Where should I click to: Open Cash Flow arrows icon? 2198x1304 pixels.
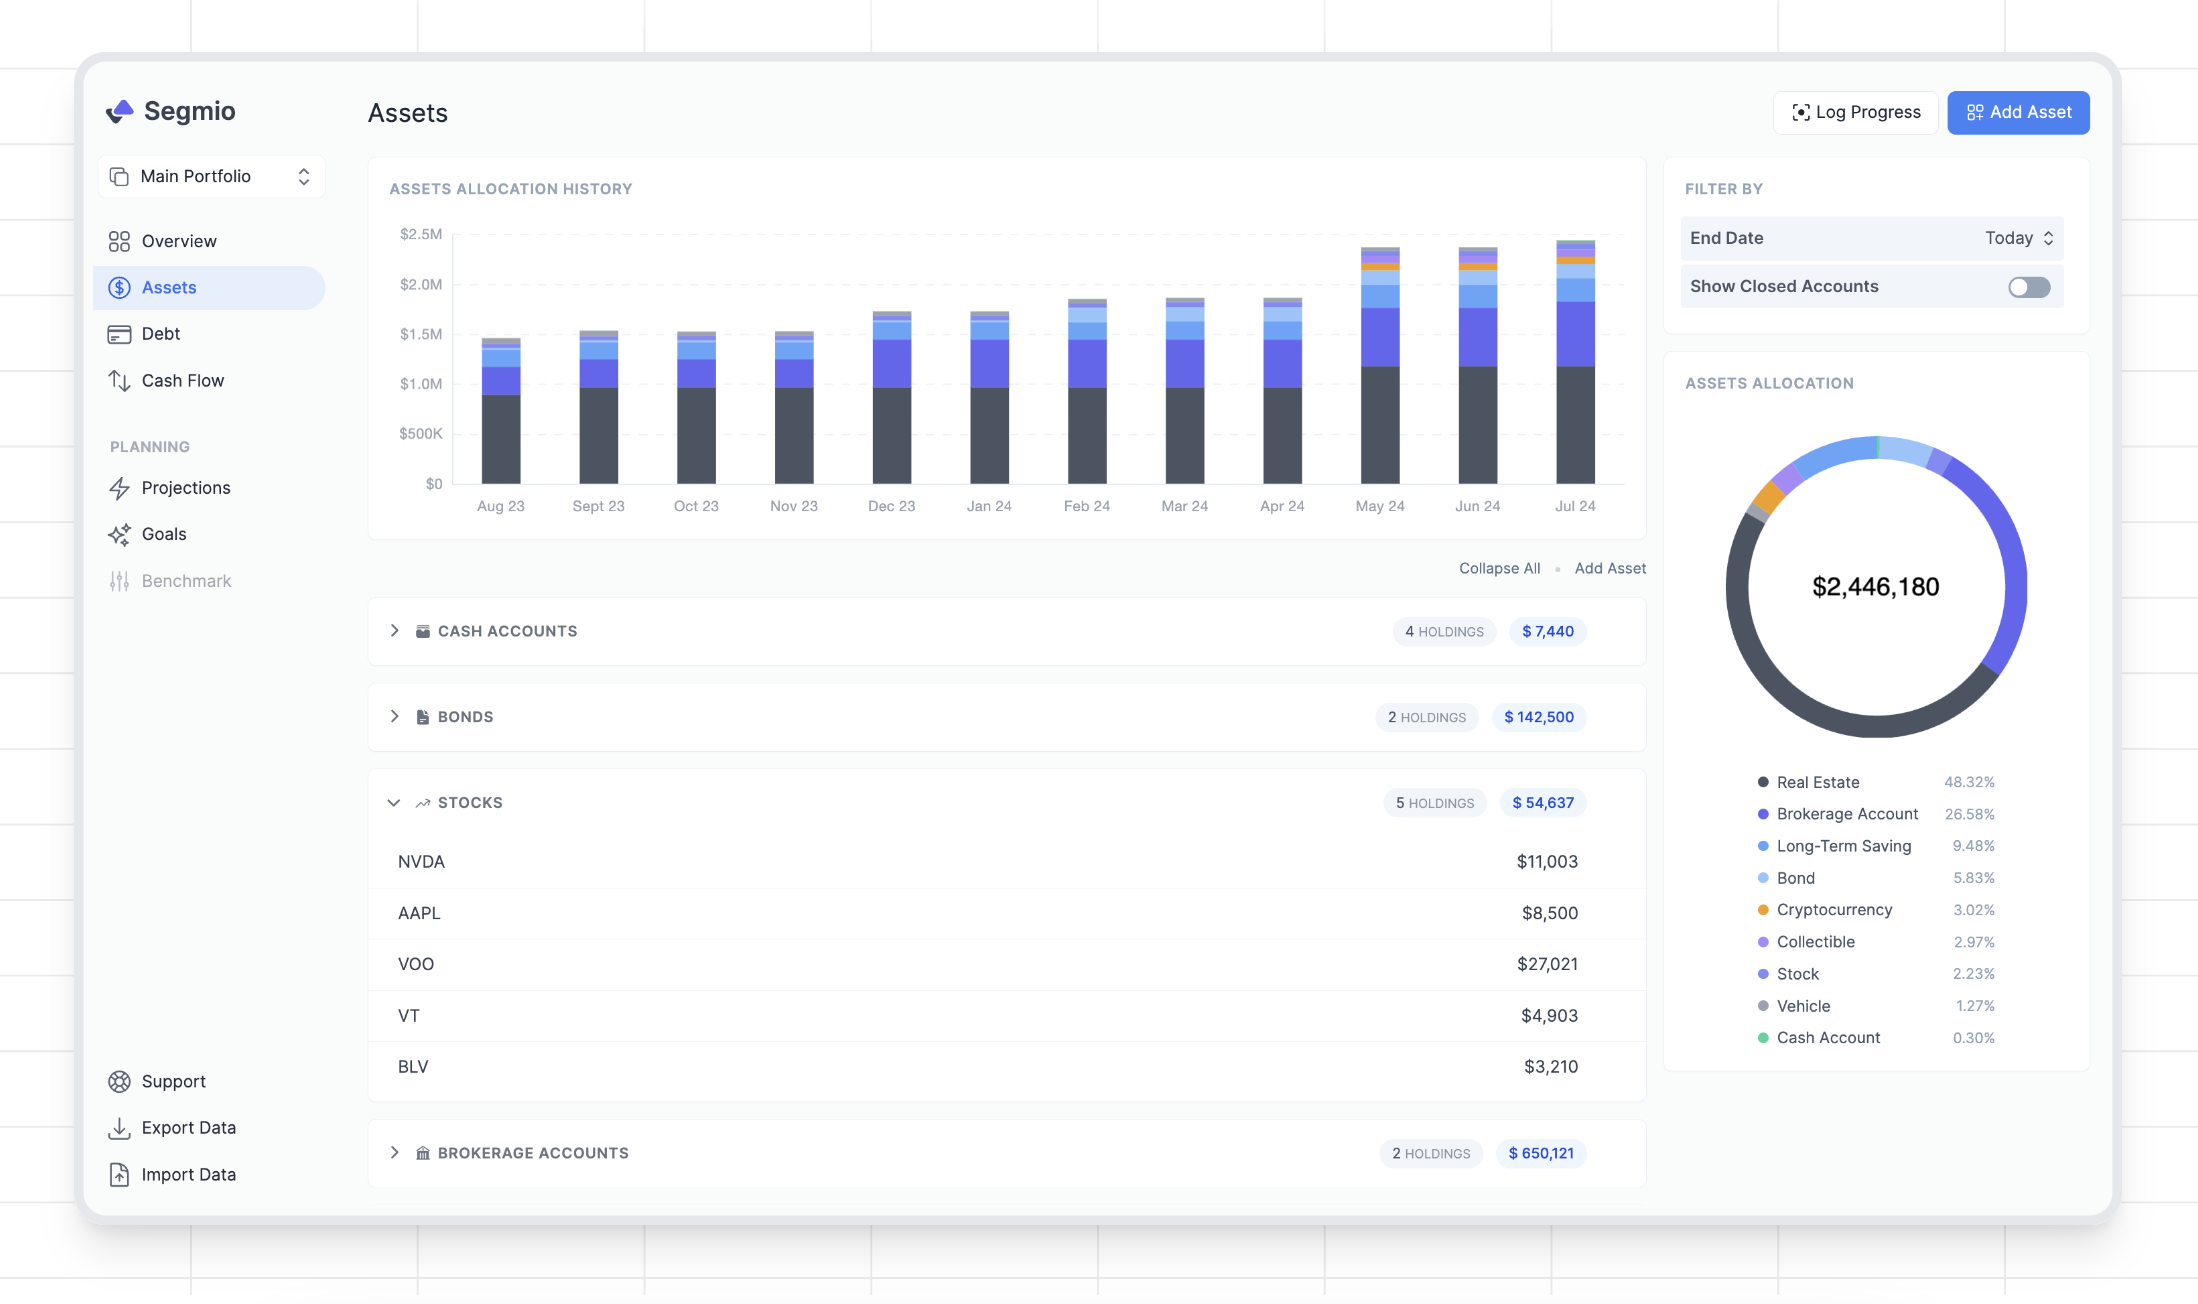119,380
